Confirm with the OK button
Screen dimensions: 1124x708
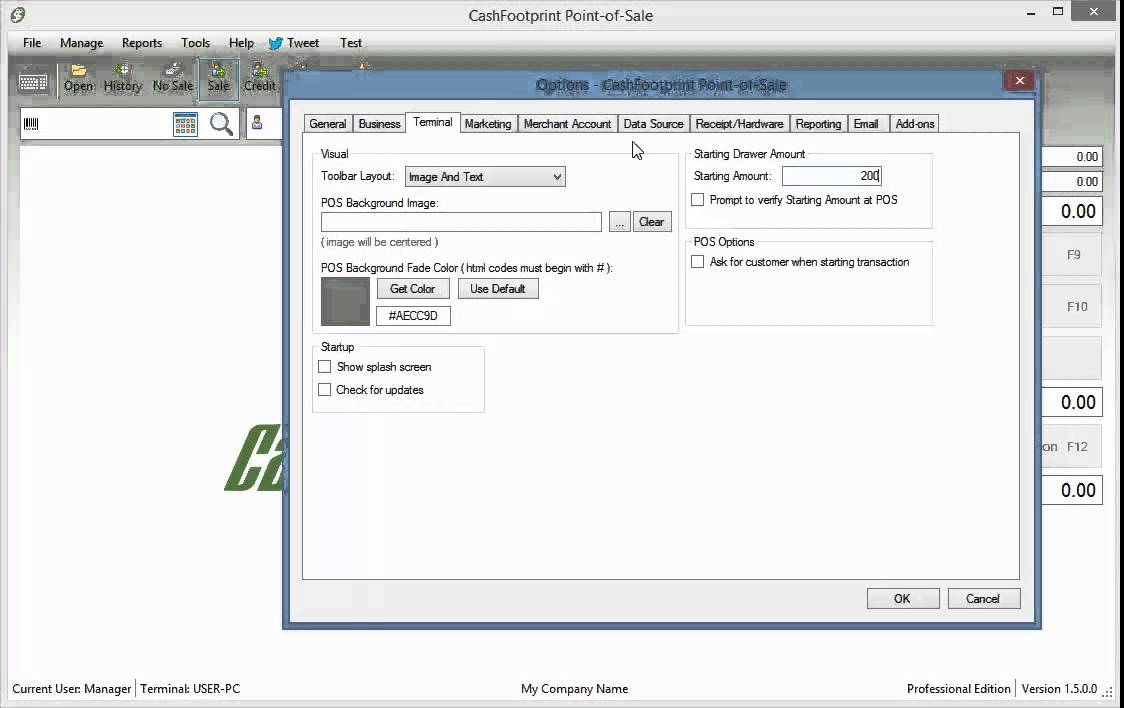point(902,598)
